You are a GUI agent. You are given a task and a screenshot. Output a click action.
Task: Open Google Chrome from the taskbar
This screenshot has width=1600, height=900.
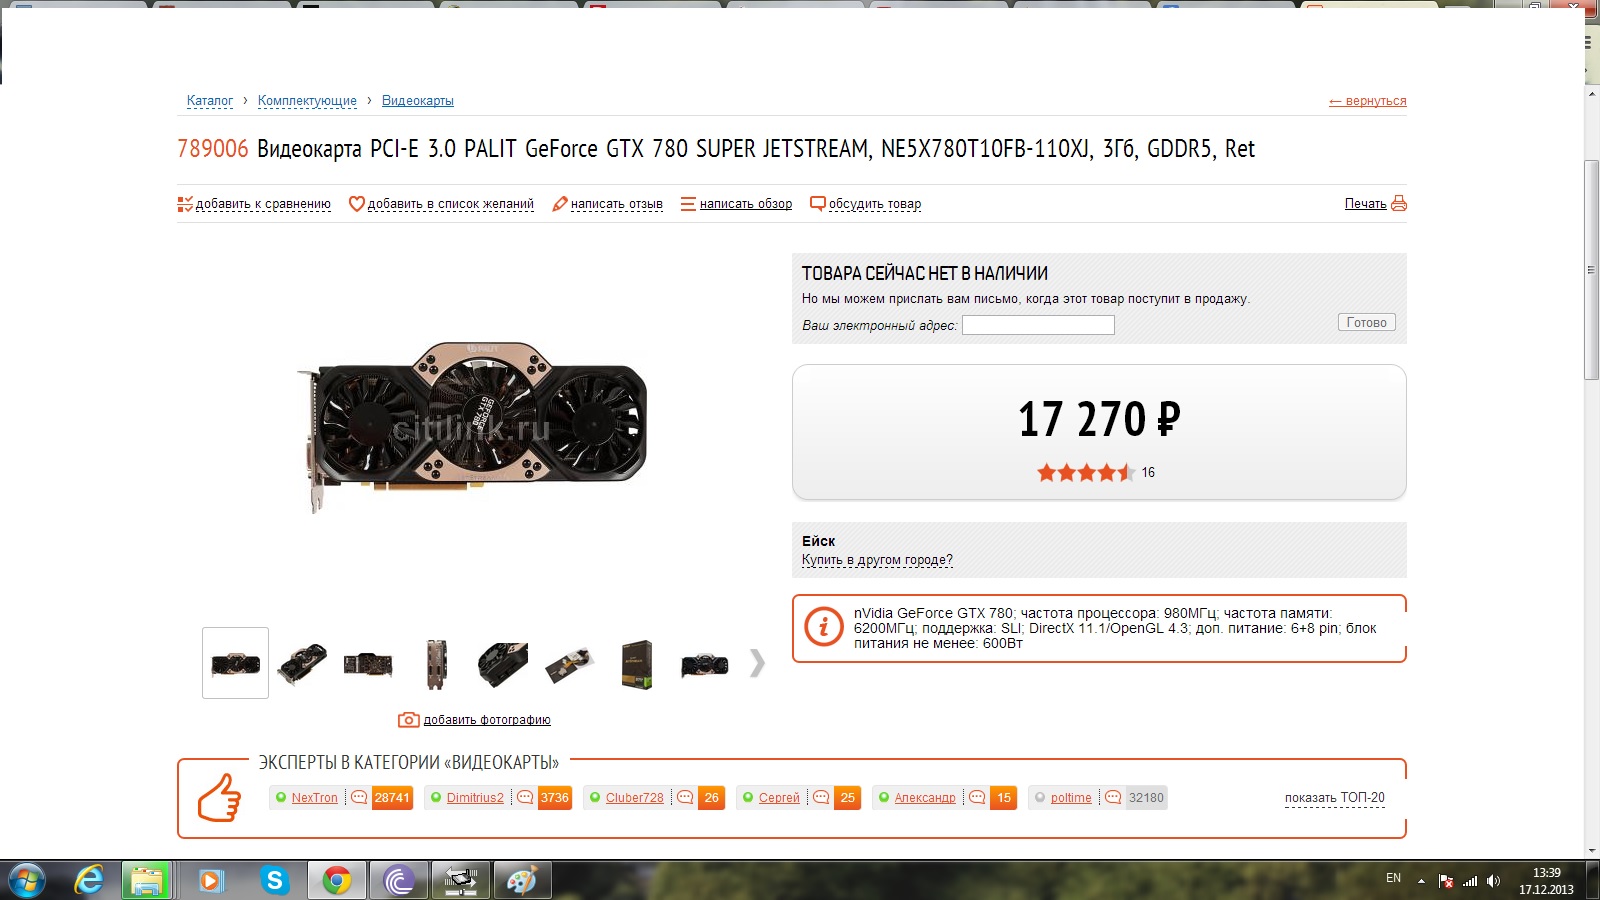coord(336,880)
